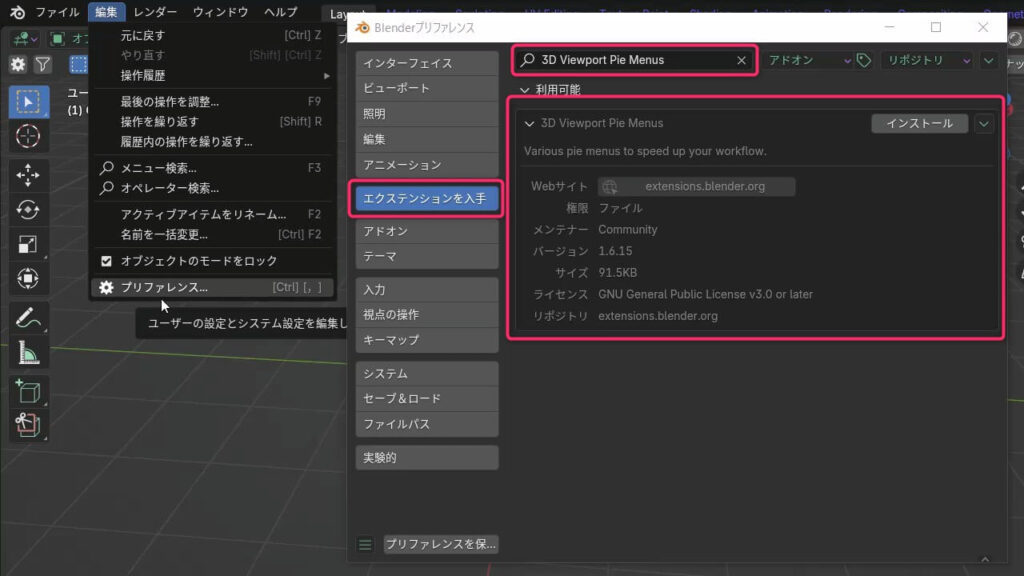This screenshot has height=576, width=1024.
Task: Choose メニュー検索... entry
Action: click(x=212, y=168)
